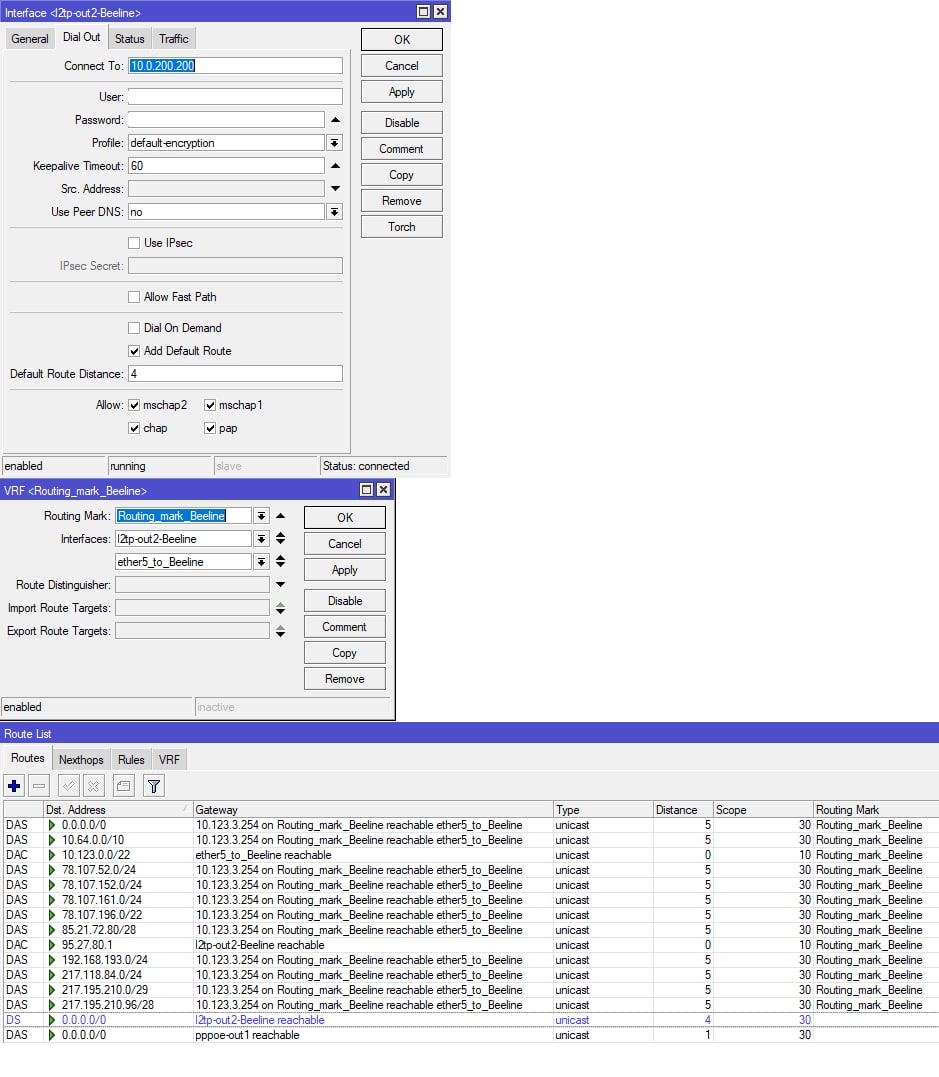The height and width of the screenshot is (1077, 939).
Task: Uncheck mschap1 authentication
Action: click(210, 405)
